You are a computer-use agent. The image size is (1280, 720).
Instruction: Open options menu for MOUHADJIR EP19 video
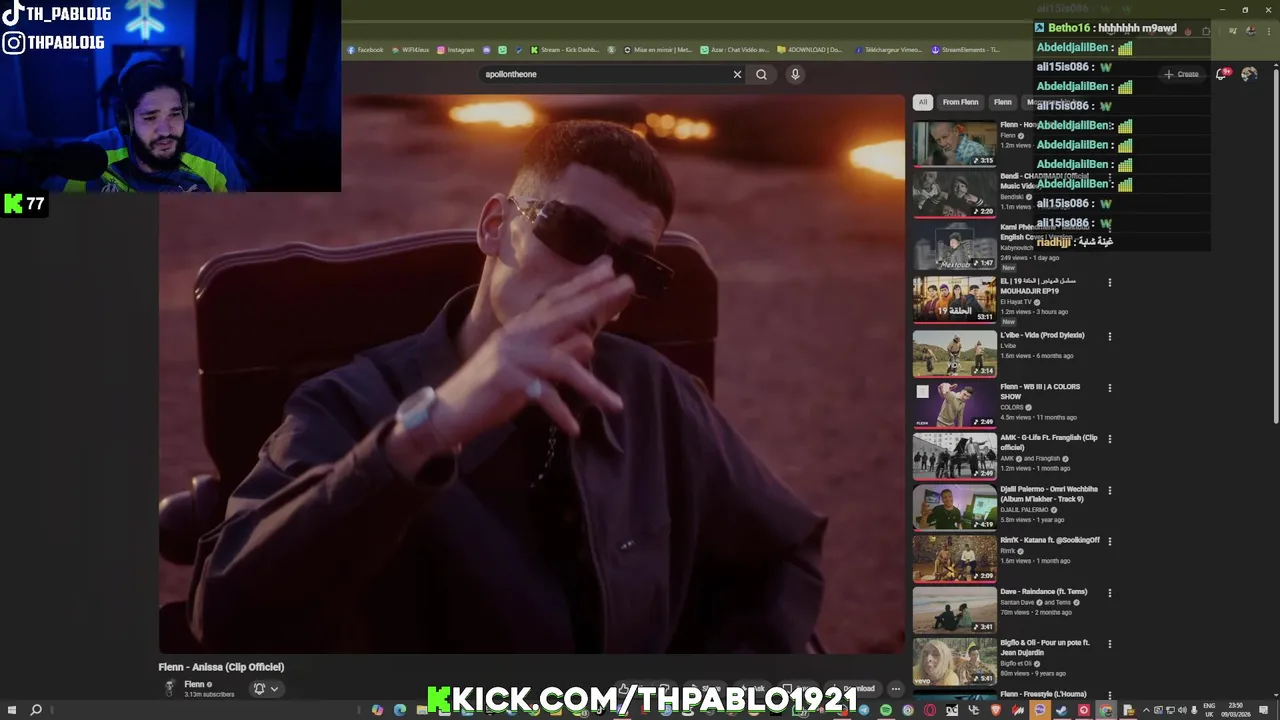click(1109, 283)
